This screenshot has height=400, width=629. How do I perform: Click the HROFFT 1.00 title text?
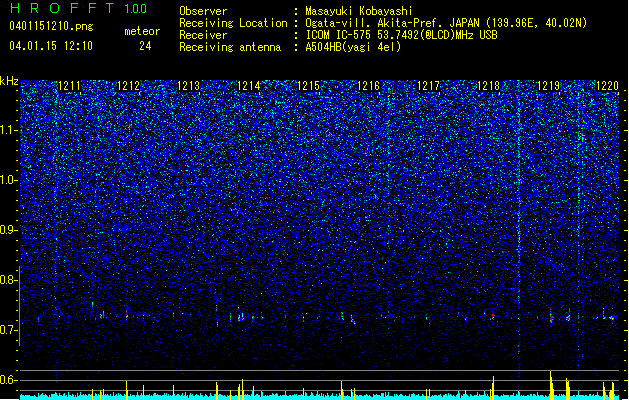(78, 8)
